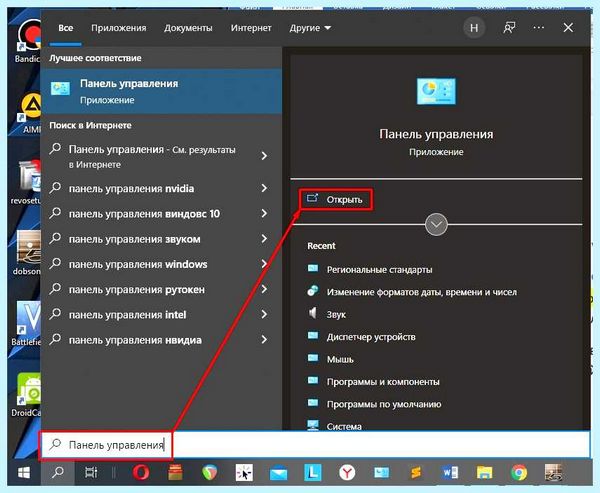
Task: Open the last photo-like taskbar icon
Action: point(553,473)
